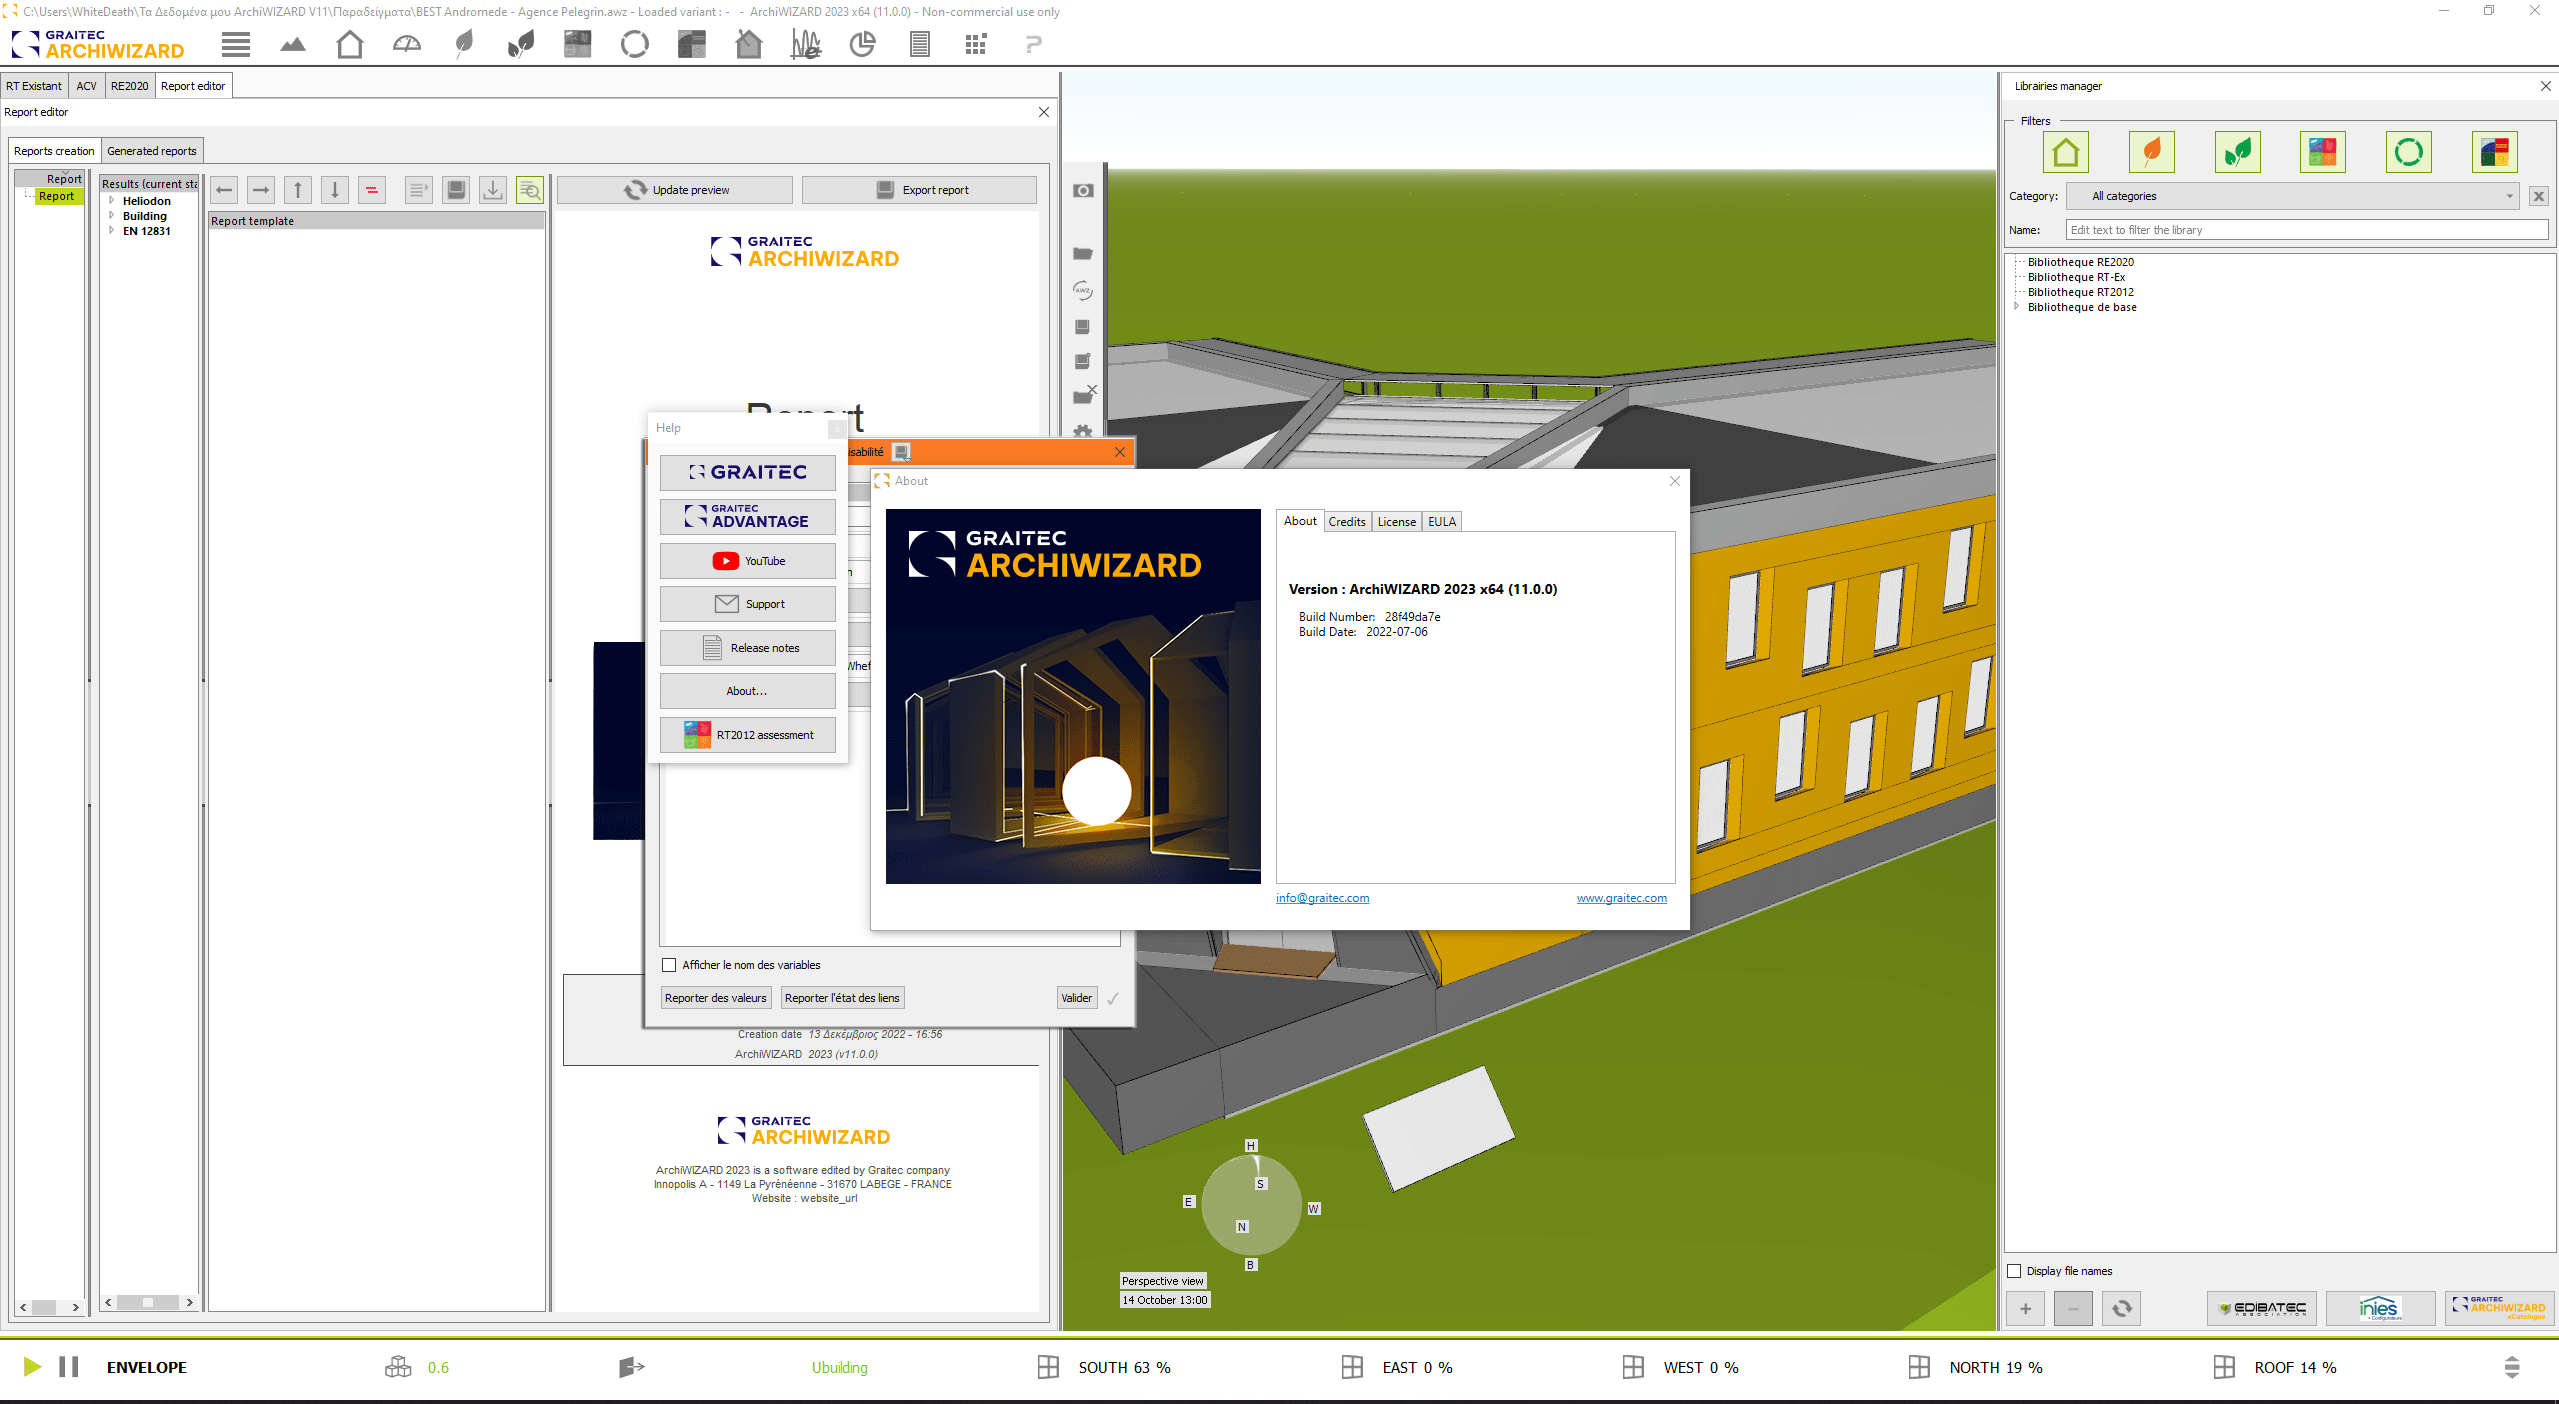Select the grid/array tool icon
Image resolution: width=2559 pixels, height=1404 pixels.
tap(973, 48)
